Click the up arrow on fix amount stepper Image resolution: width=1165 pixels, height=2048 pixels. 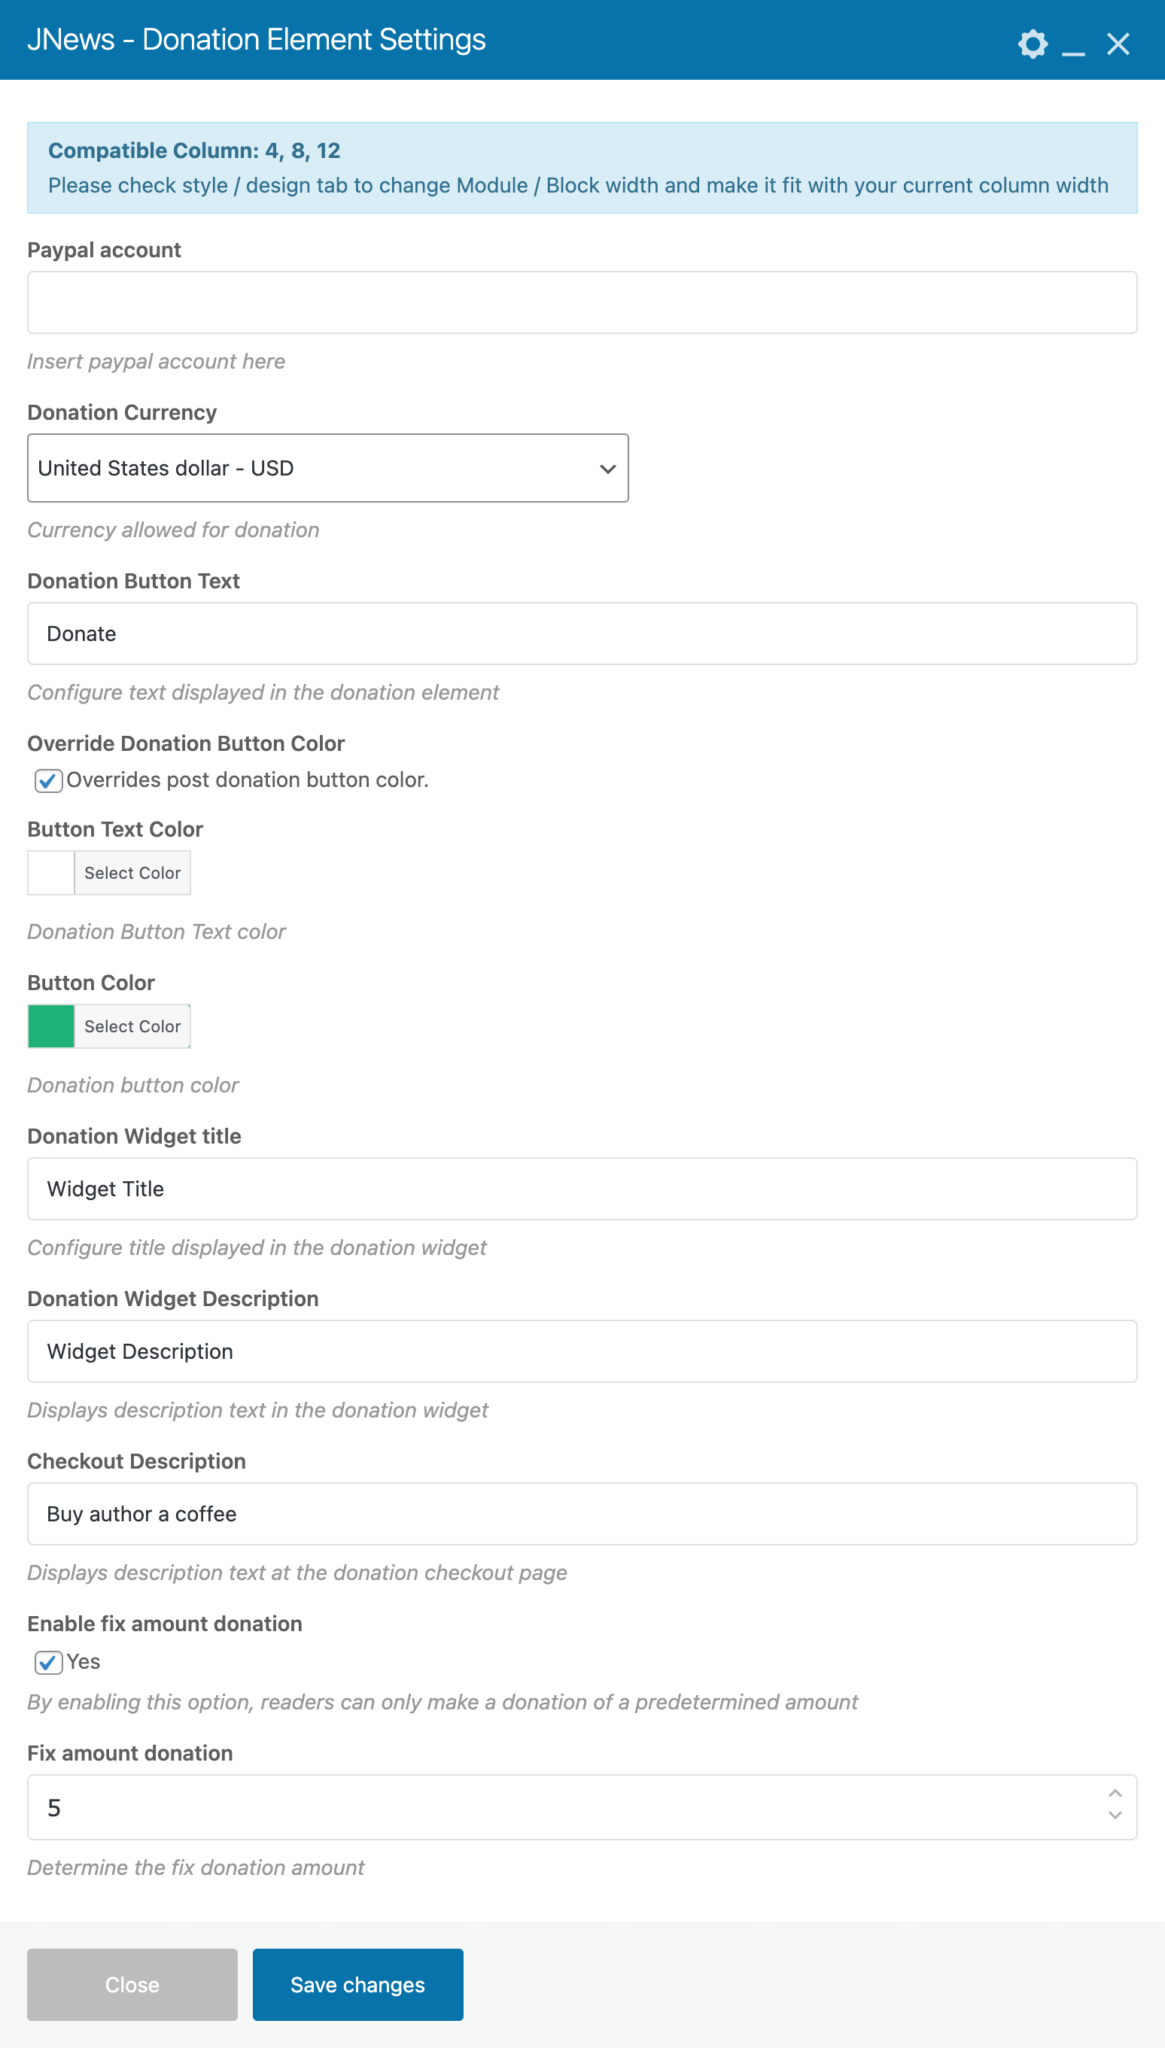pyautogui.click(x=1114, y=1794)
